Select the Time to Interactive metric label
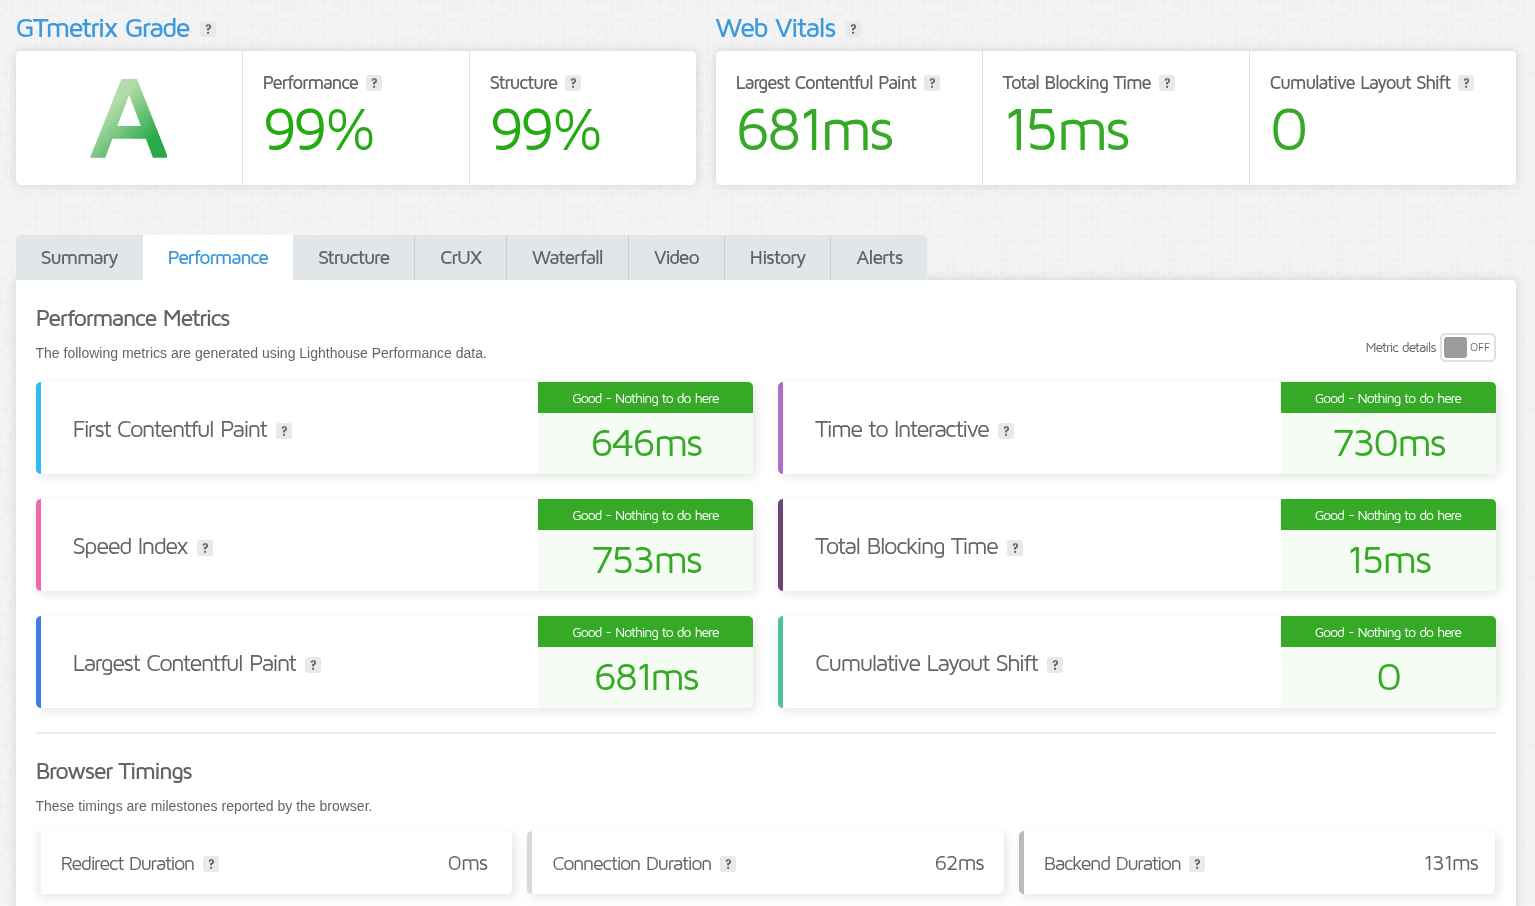Viewport: 1535px width, 906px height. (902, 430)
